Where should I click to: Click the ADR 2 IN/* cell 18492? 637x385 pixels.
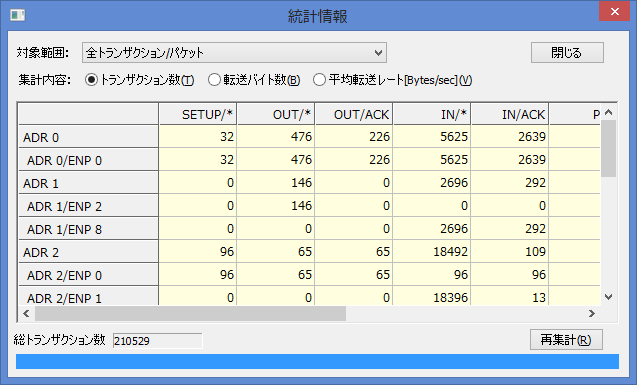point(432,251)
